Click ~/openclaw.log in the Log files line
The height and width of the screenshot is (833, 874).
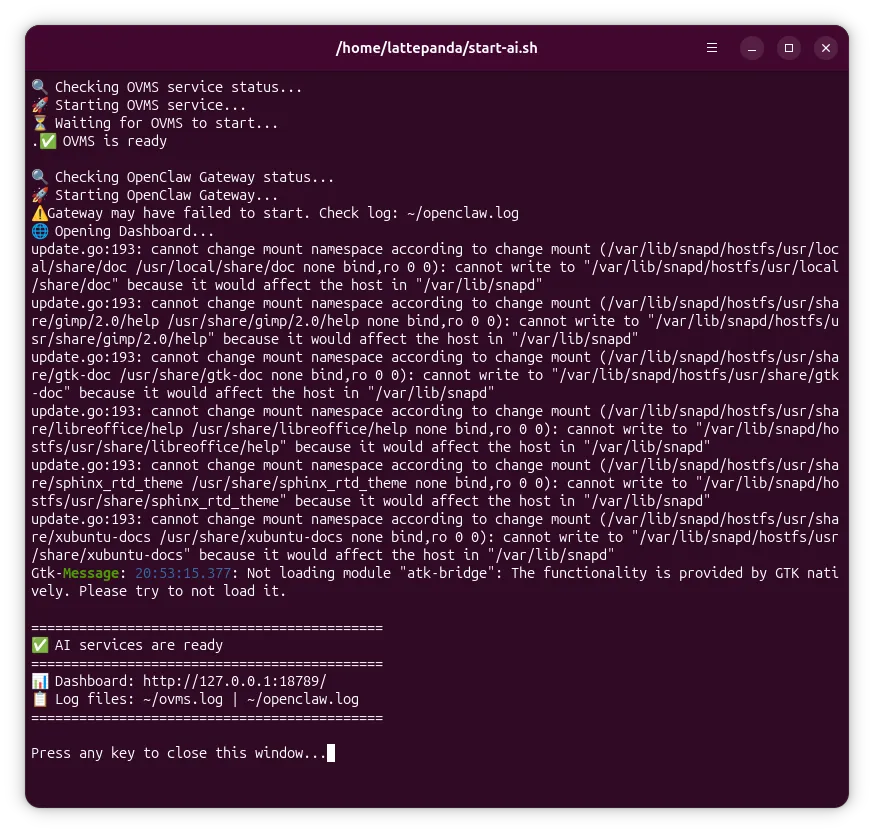[x=303, y=699]
